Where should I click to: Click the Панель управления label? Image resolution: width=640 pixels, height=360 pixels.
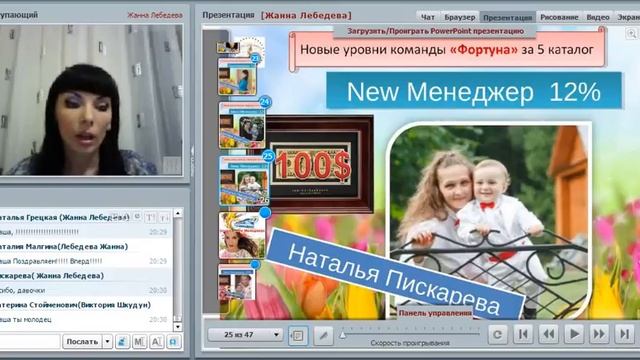pos(435,313)
